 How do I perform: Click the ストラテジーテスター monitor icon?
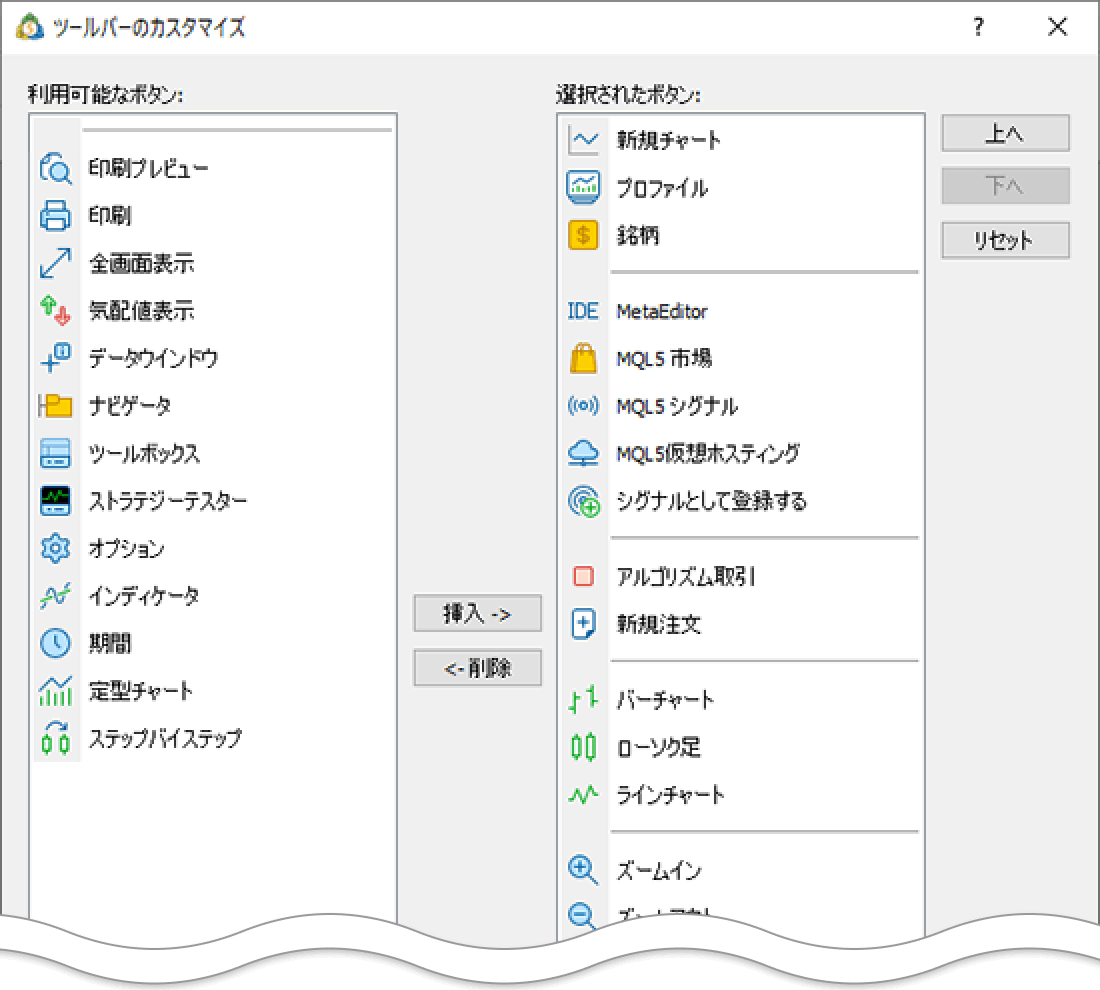click(55, 501)
